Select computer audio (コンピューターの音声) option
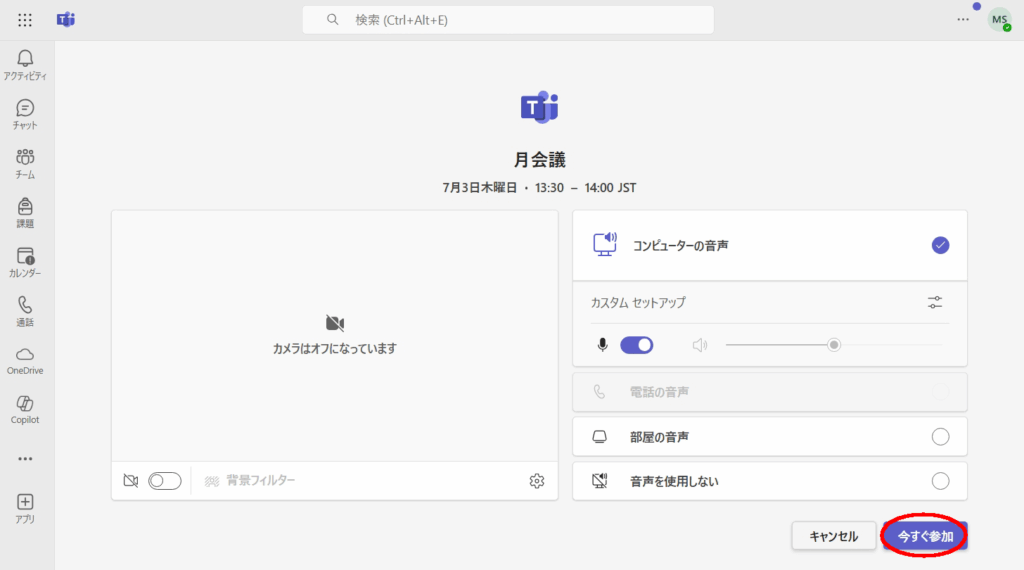 770,245
